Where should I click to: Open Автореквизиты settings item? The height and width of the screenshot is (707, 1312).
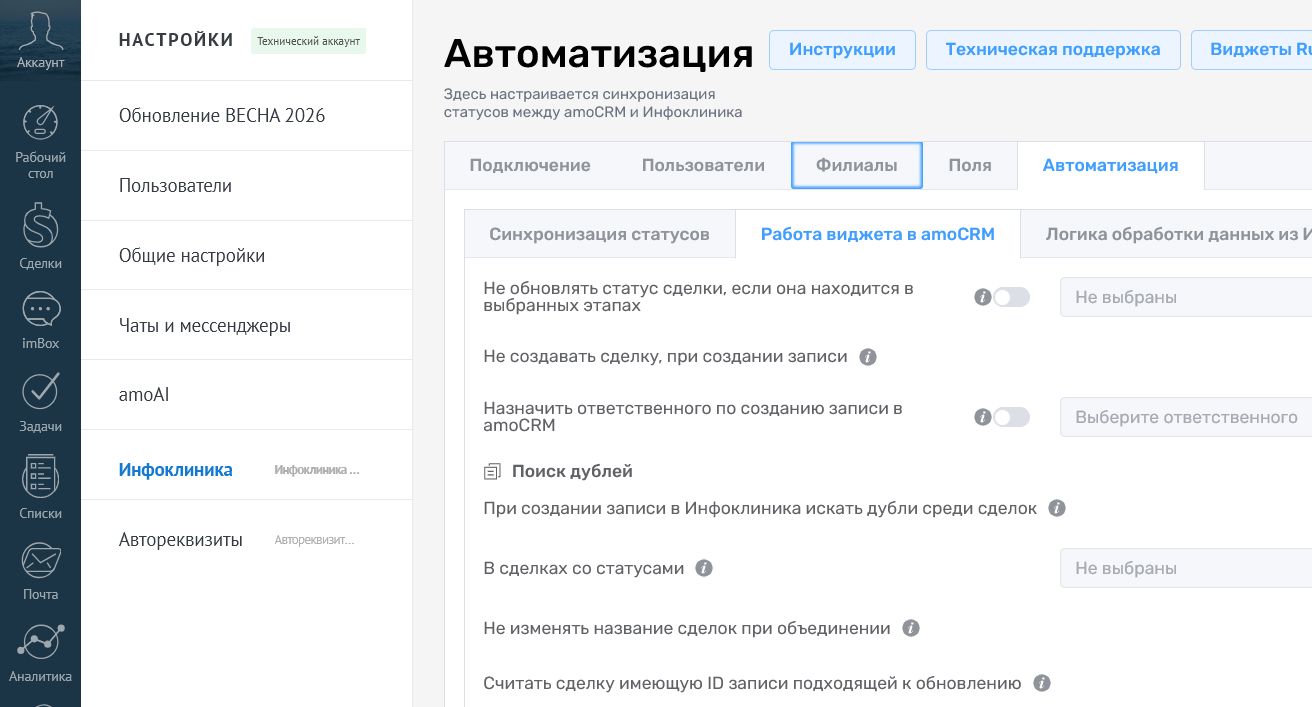[246, 540]
